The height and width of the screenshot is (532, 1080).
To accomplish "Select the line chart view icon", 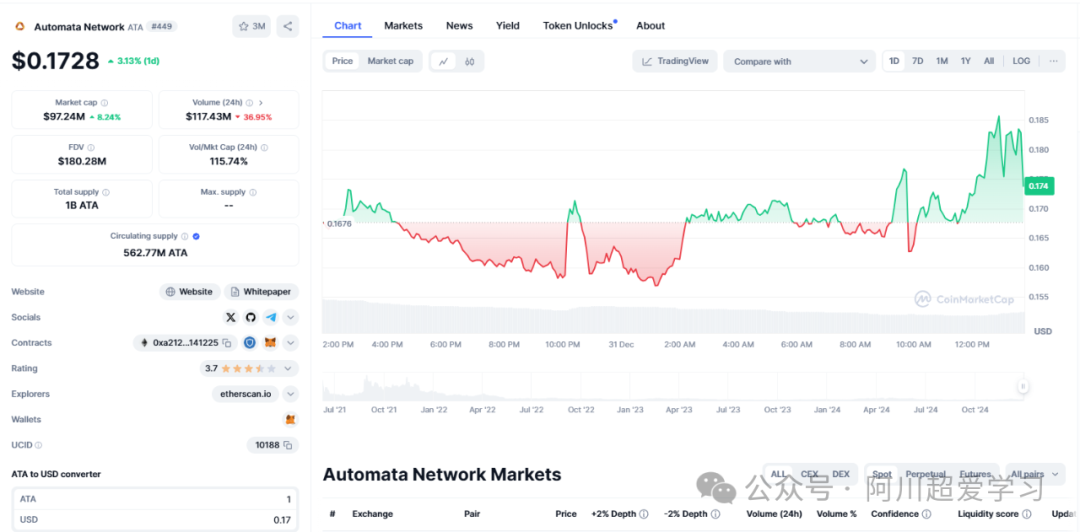I will click(x=443, y=61).
